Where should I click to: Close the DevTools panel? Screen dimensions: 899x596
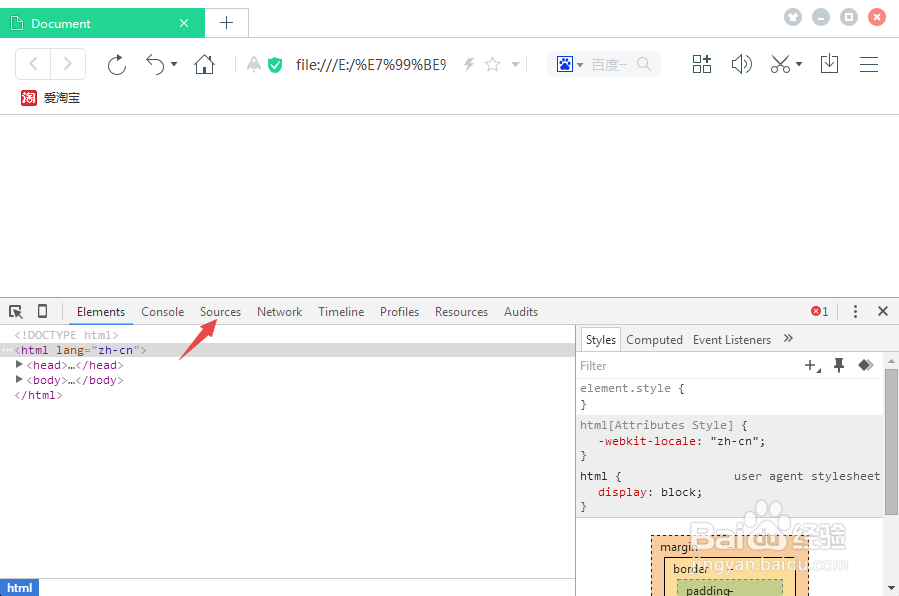point(883,311)
